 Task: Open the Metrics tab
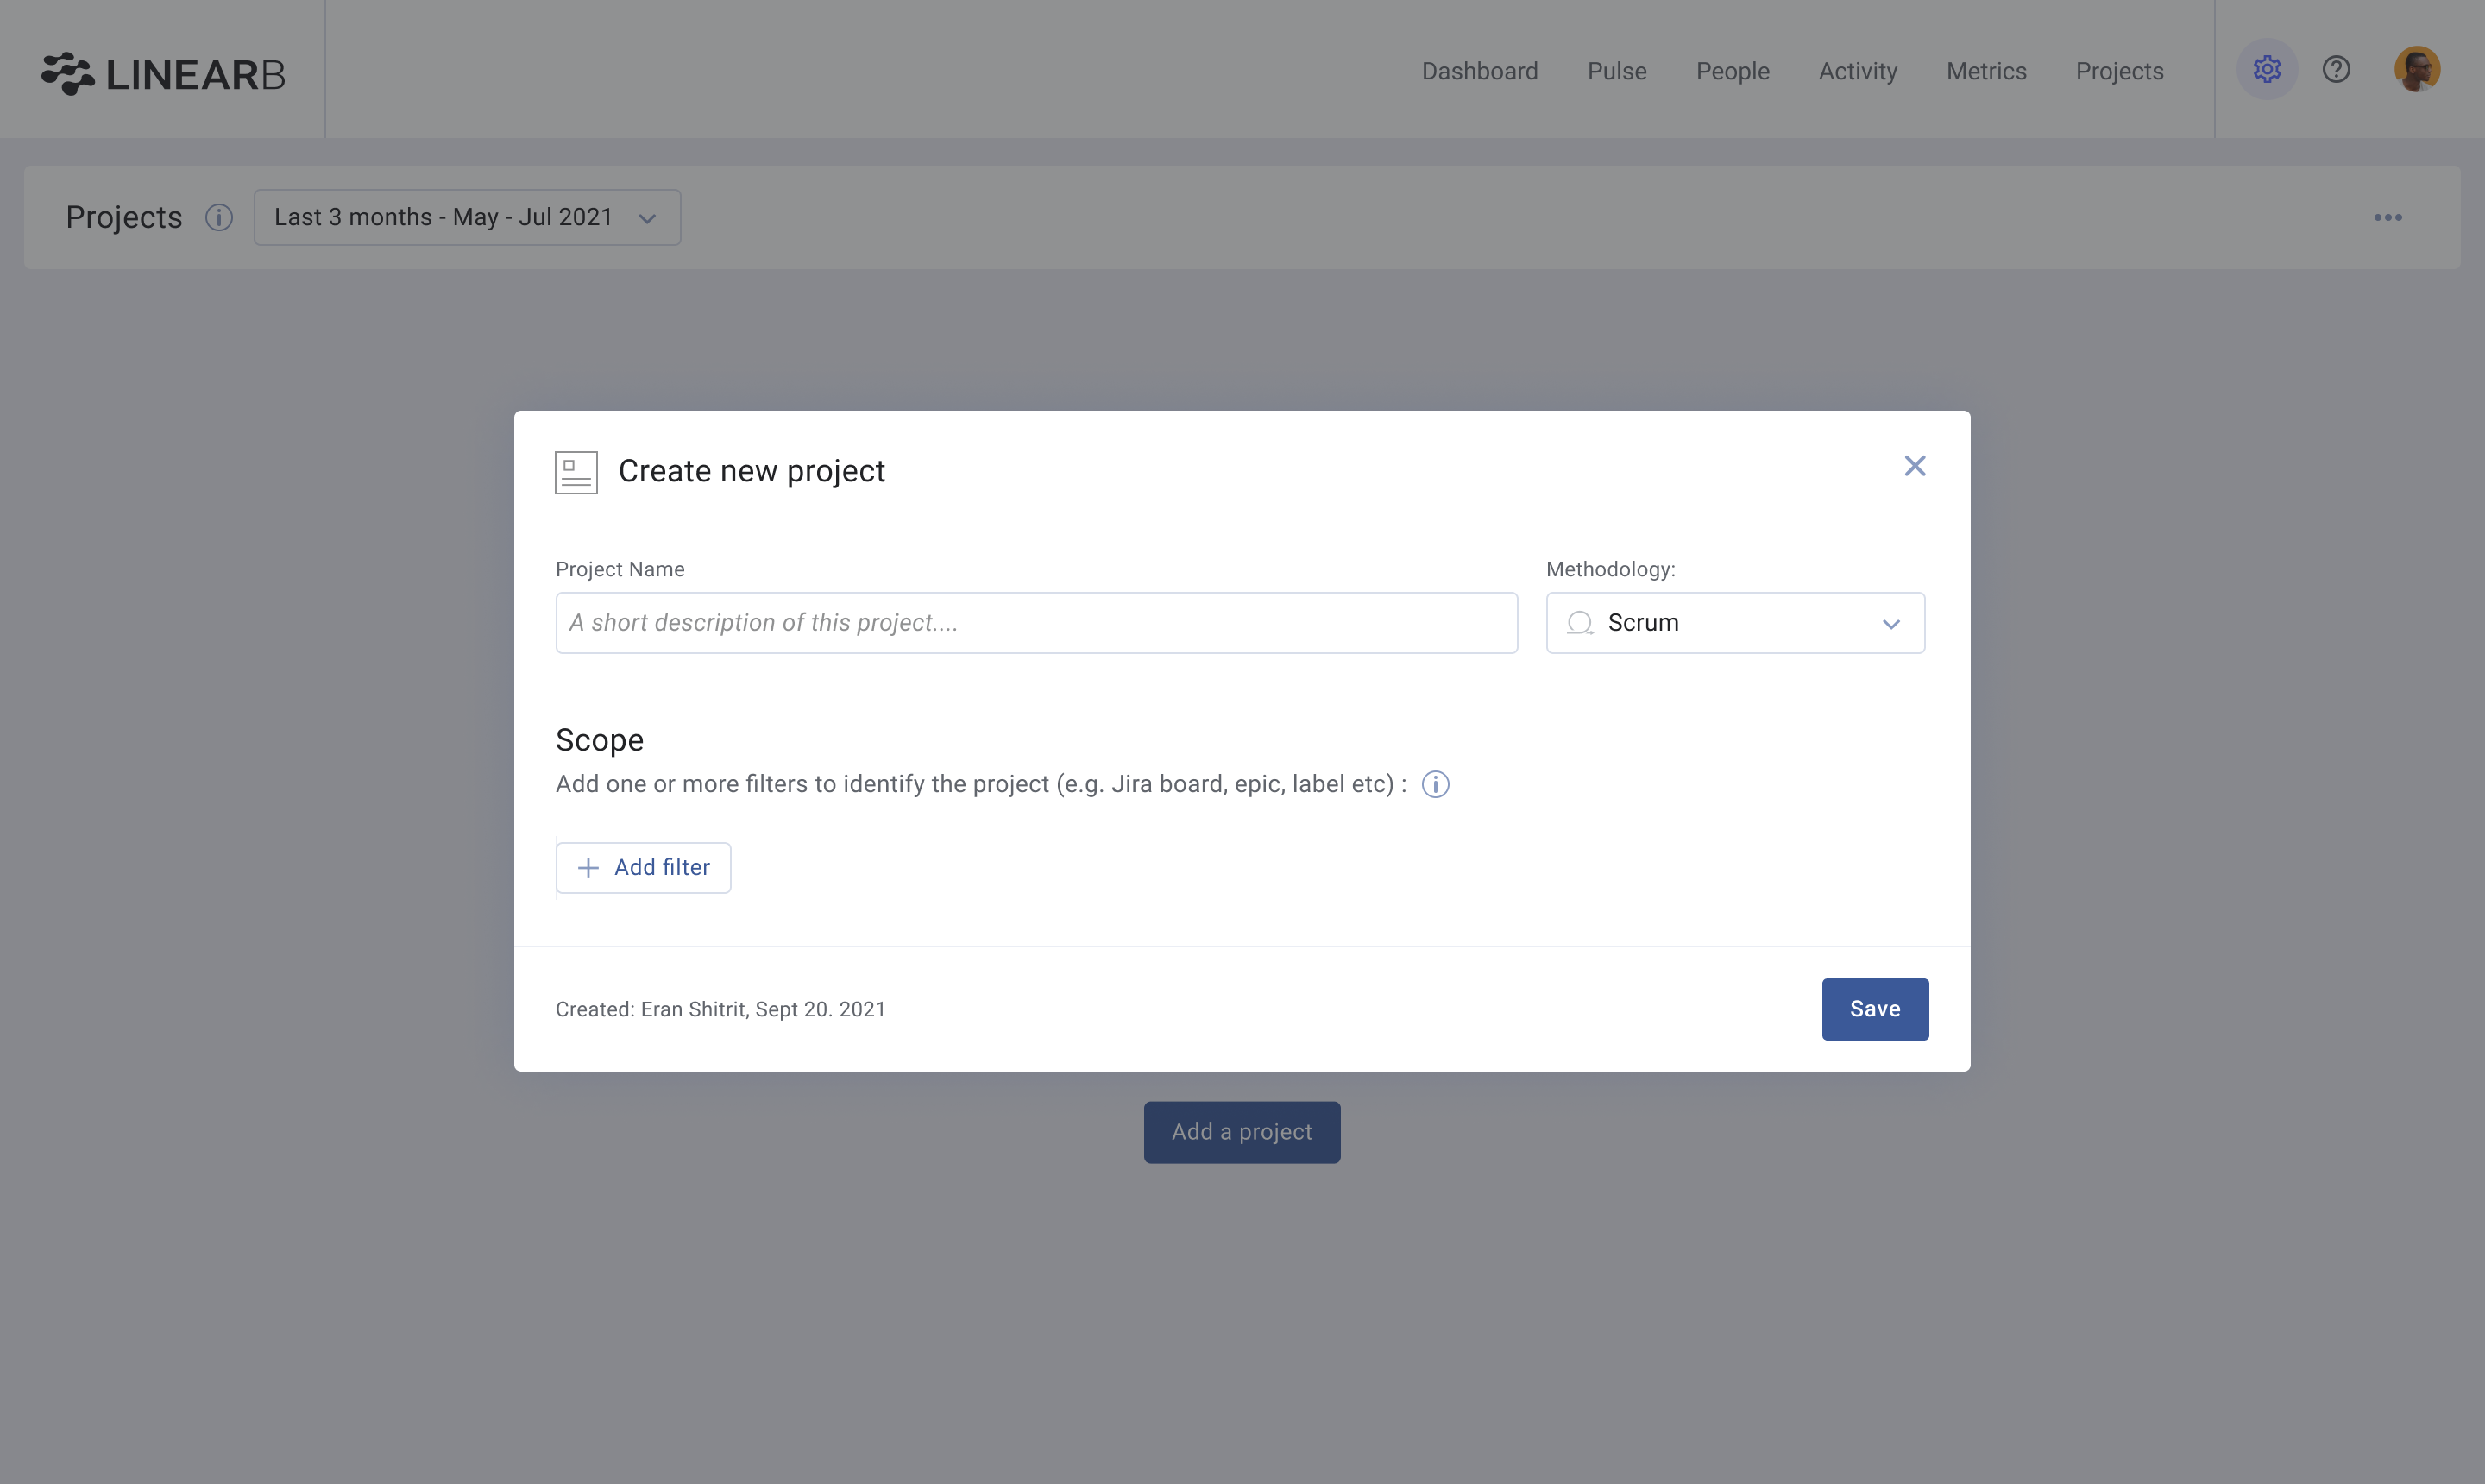pos(1986,71)
